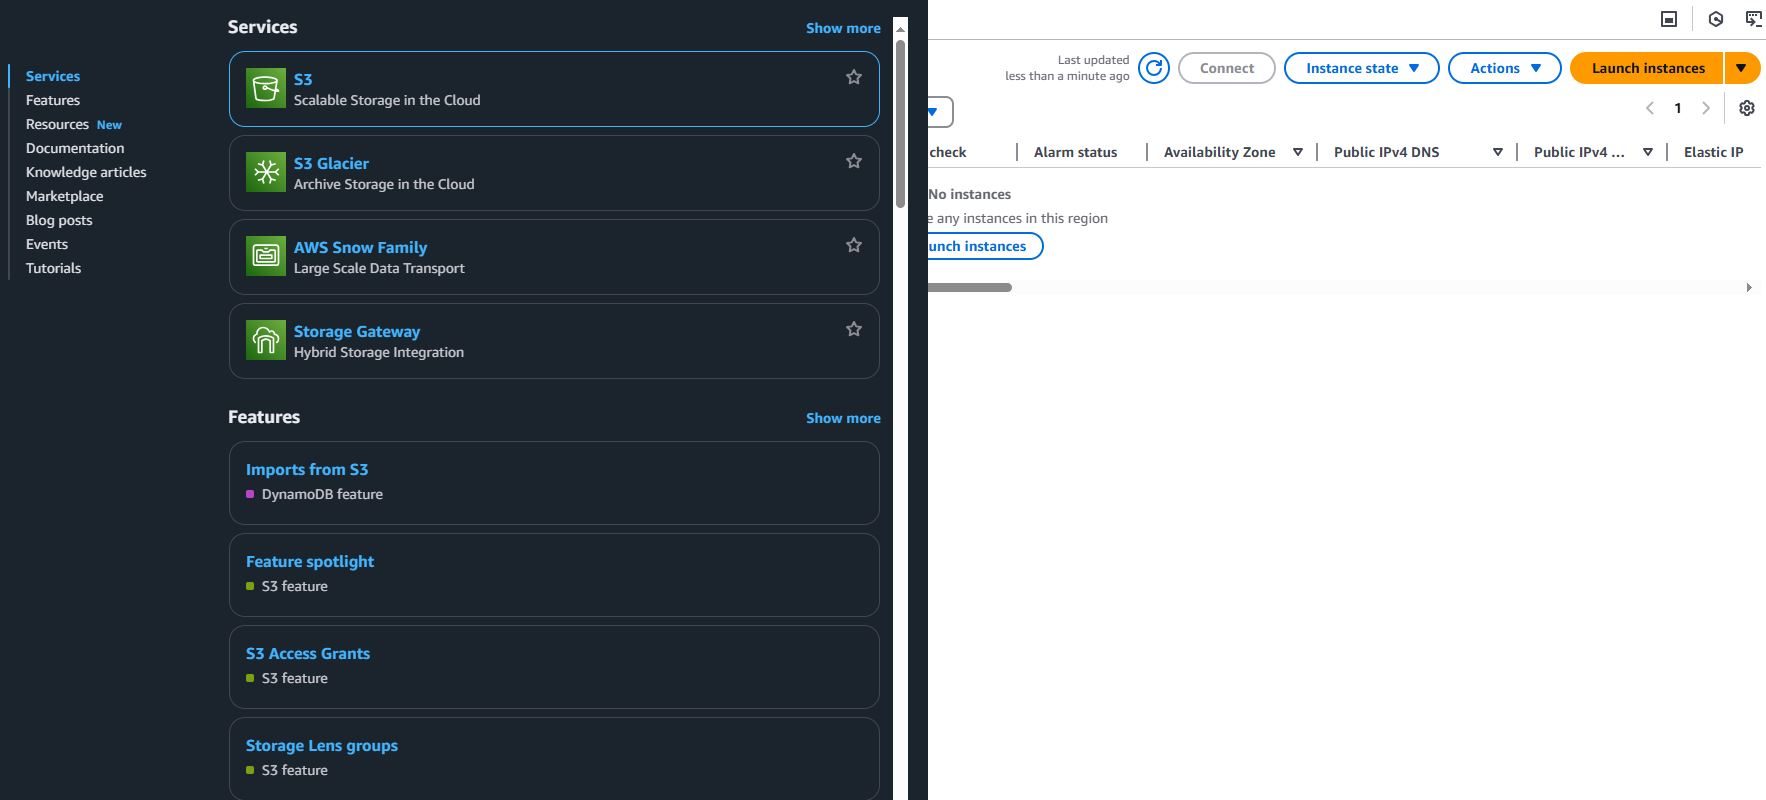Select Events category
The width and height of the screenshot is (1766, 800).
coord(47,244)
